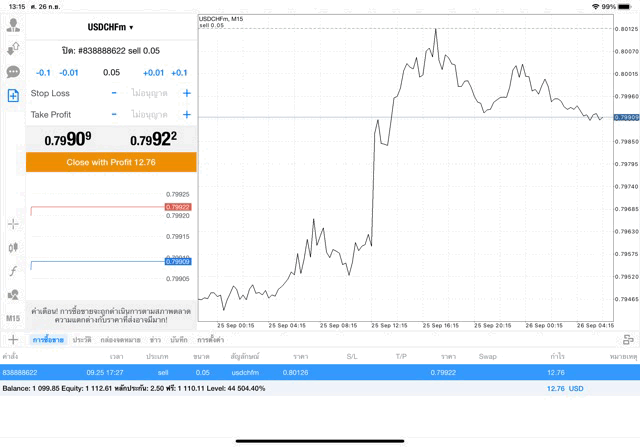The image size is (640, 447).
Task: Select the 838888622 sell position row
Action: tap(300, 372)
